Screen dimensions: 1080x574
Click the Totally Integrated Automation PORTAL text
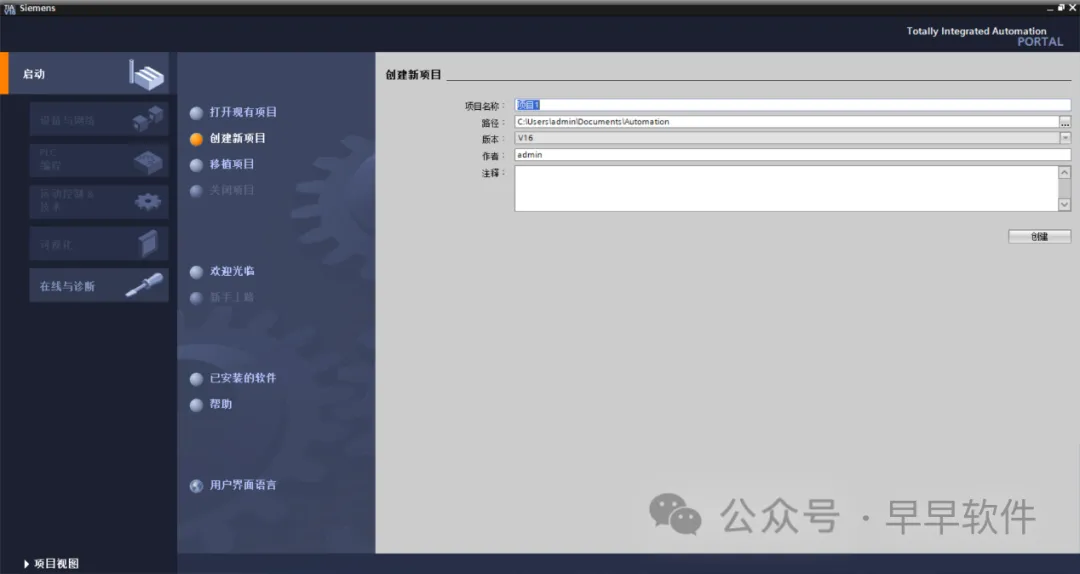point(985,37)
